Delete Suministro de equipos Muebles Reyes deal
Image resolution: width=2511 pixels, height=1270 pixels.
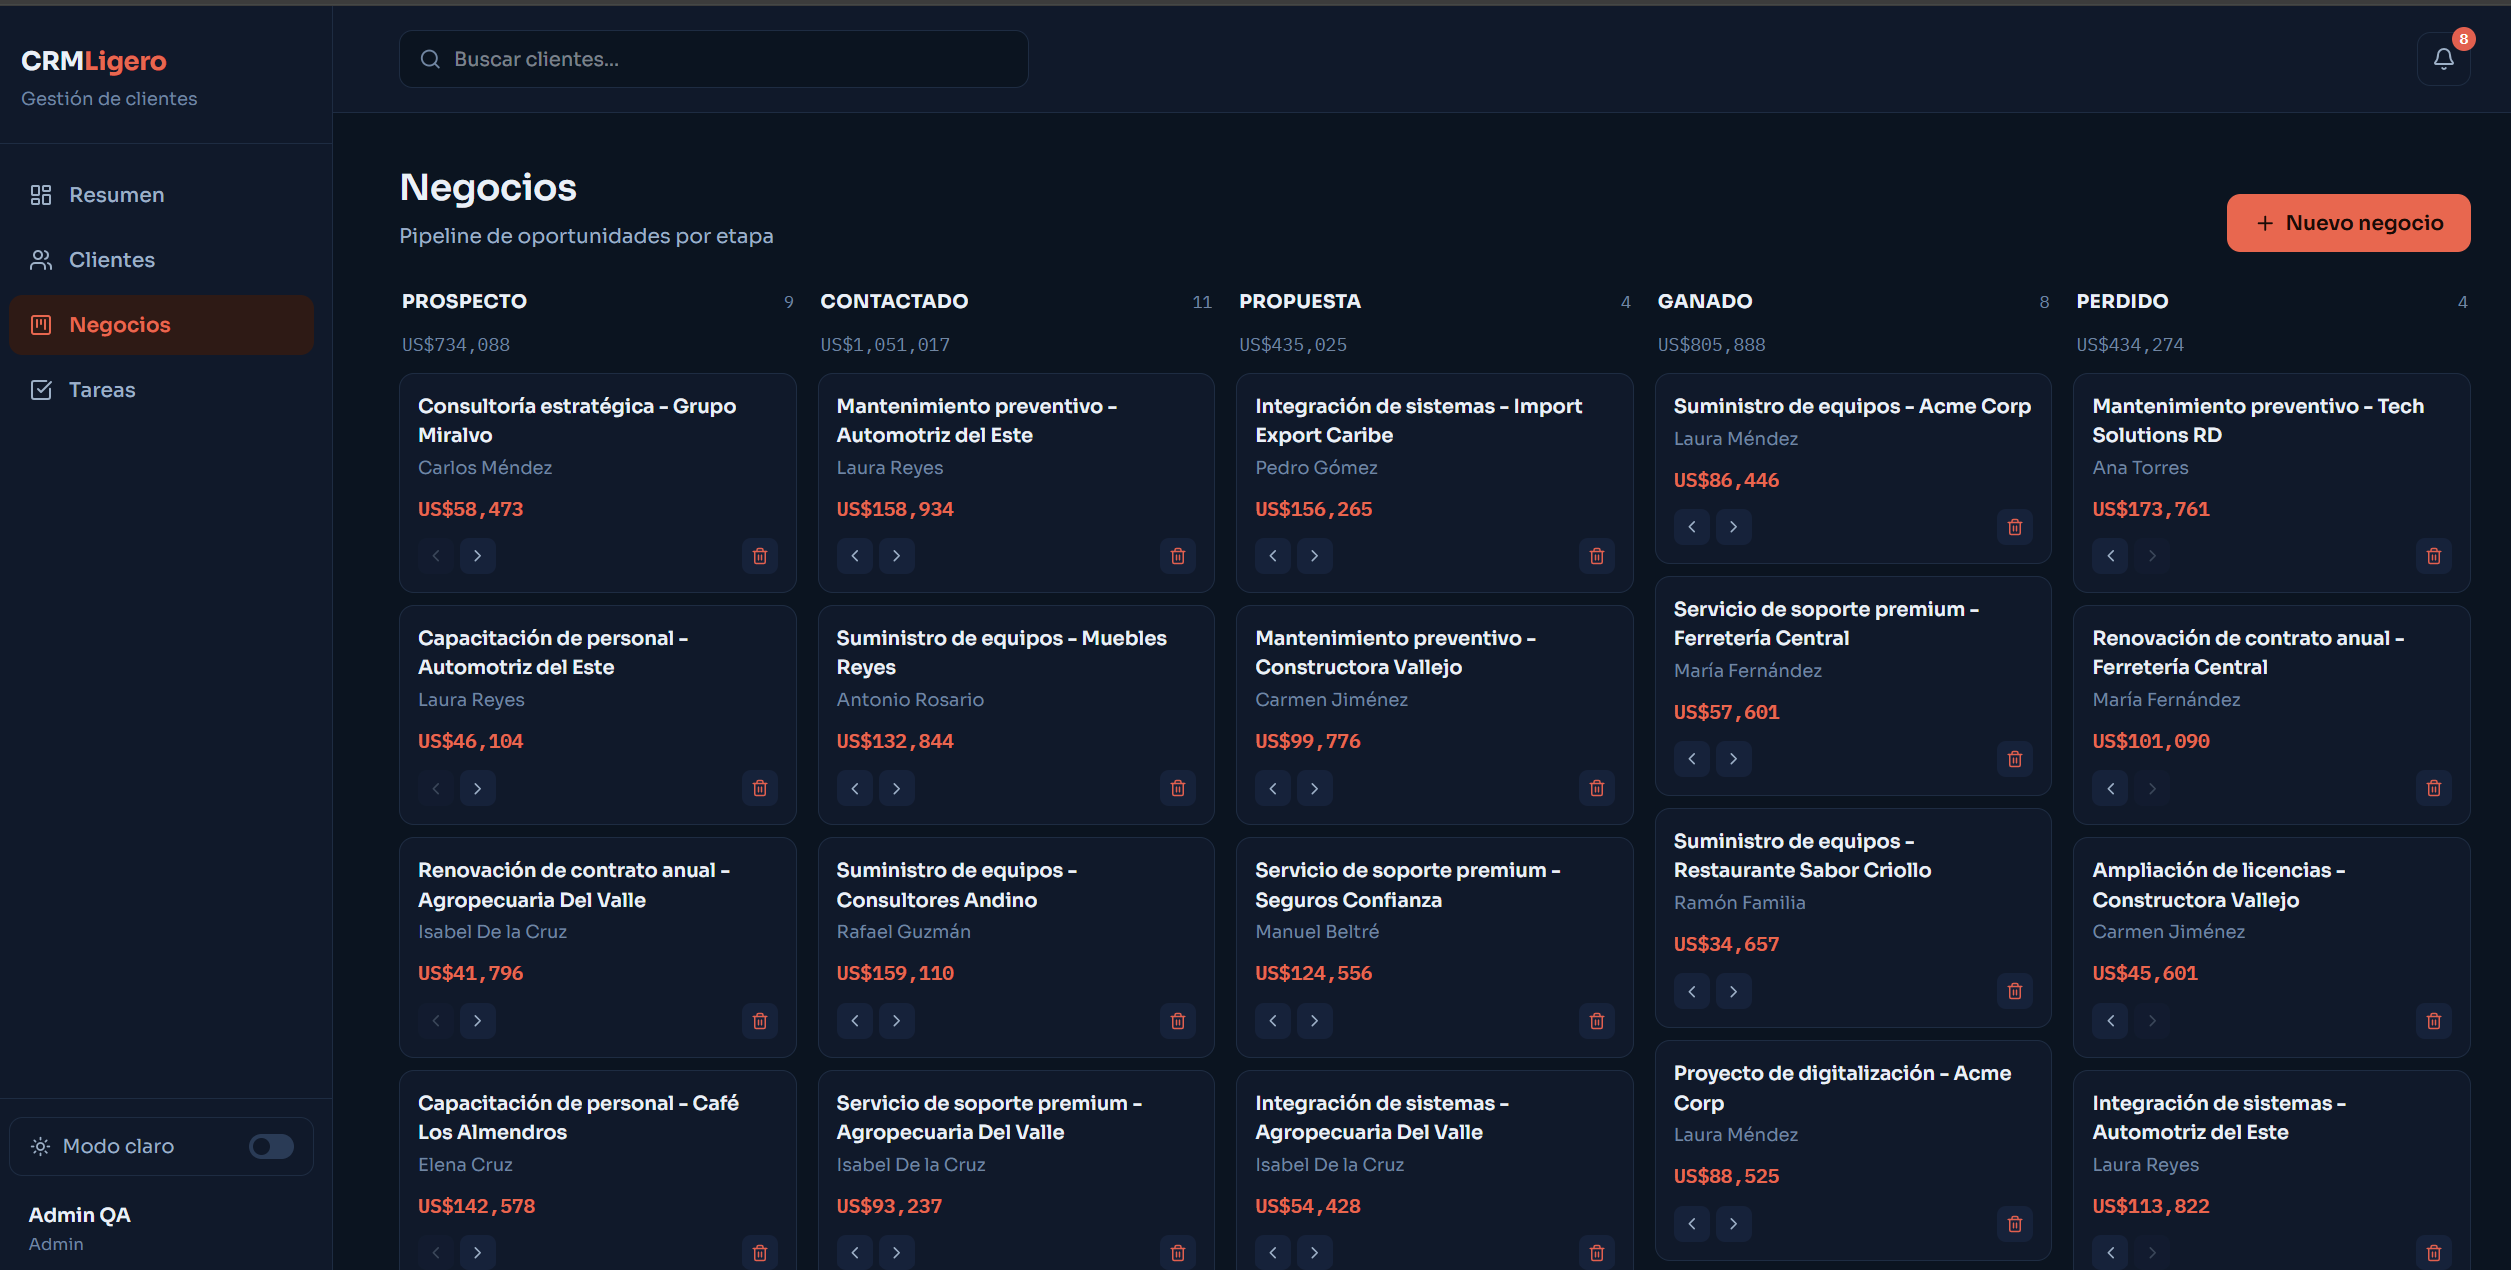(x=1178, y=788)
